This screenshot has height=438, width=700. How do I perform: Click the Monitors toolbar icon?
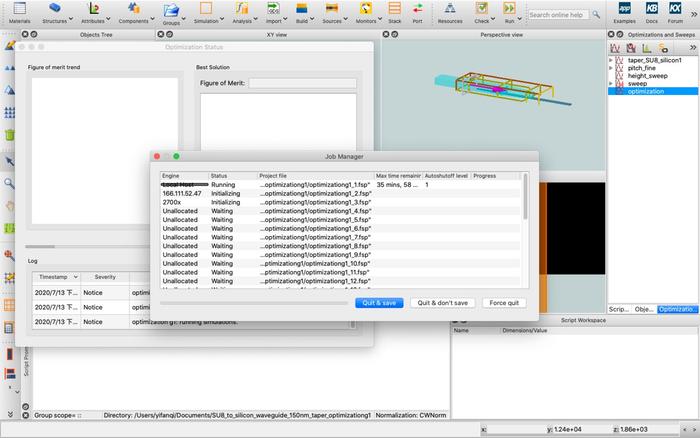click(x=366, y=8)
